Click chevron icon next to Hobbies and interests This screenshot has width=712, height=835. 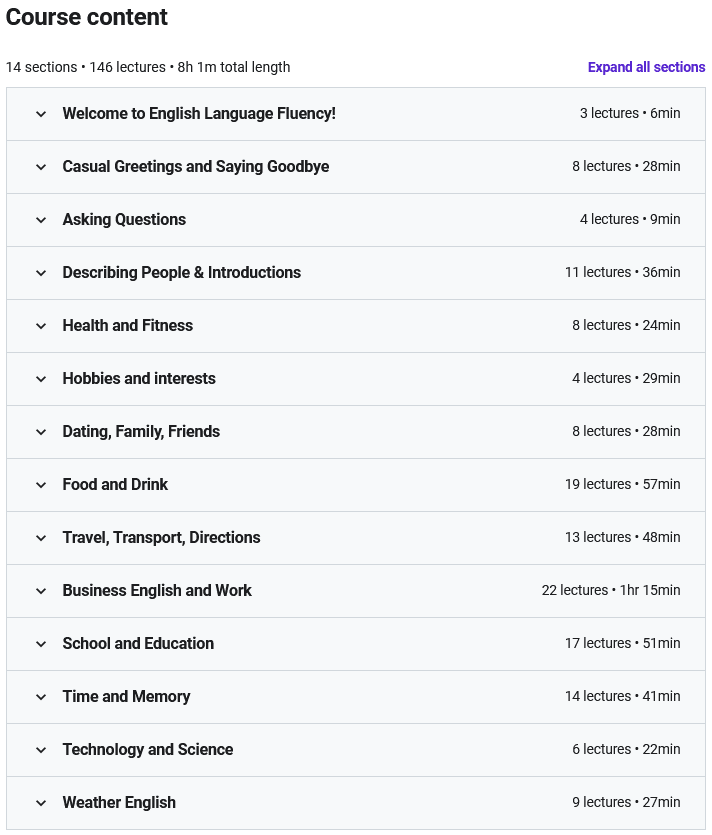[41, 379]
